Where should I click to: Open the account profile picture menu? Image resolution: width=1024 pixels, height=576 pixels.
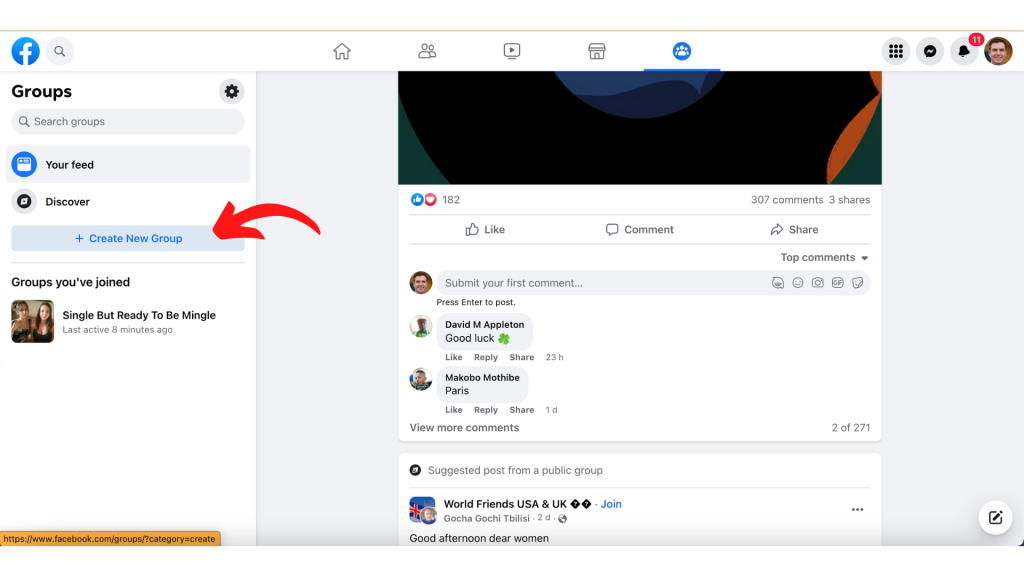click(998, 51)
